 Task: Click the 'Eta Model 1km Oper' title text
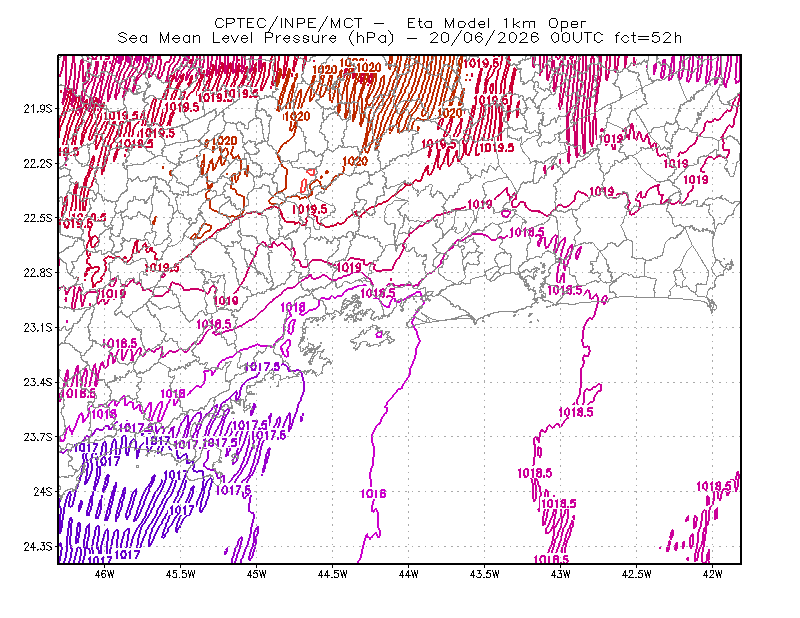pyautogui.click(x=496, y=23)
